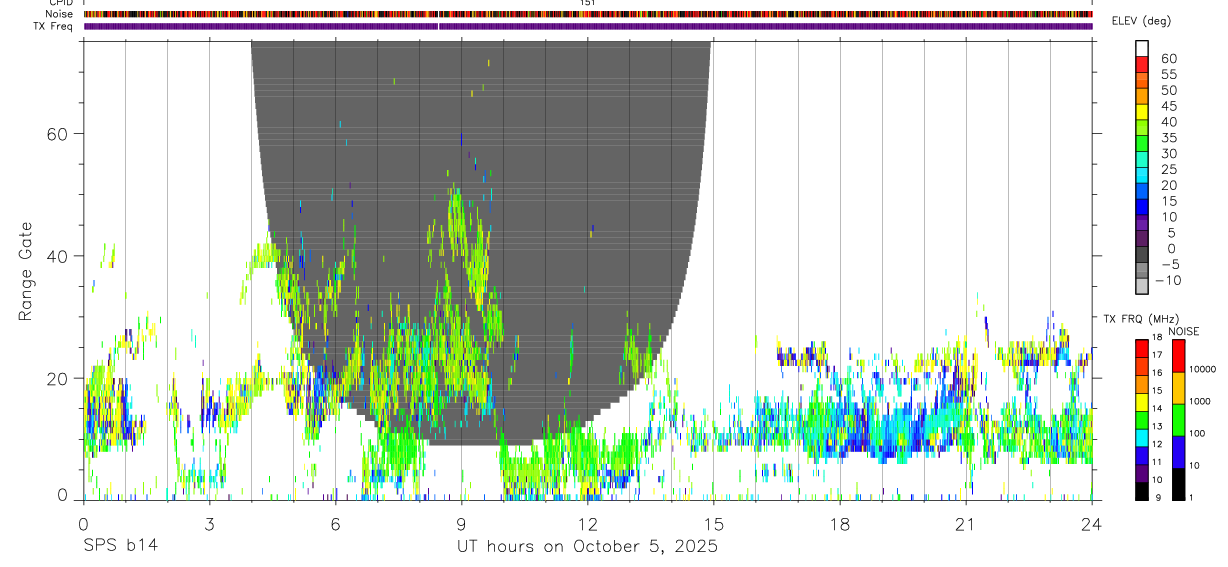Click the "Noise" row label at top
The height and width of the screenshot is (567, 1228).
coord(60,14)
